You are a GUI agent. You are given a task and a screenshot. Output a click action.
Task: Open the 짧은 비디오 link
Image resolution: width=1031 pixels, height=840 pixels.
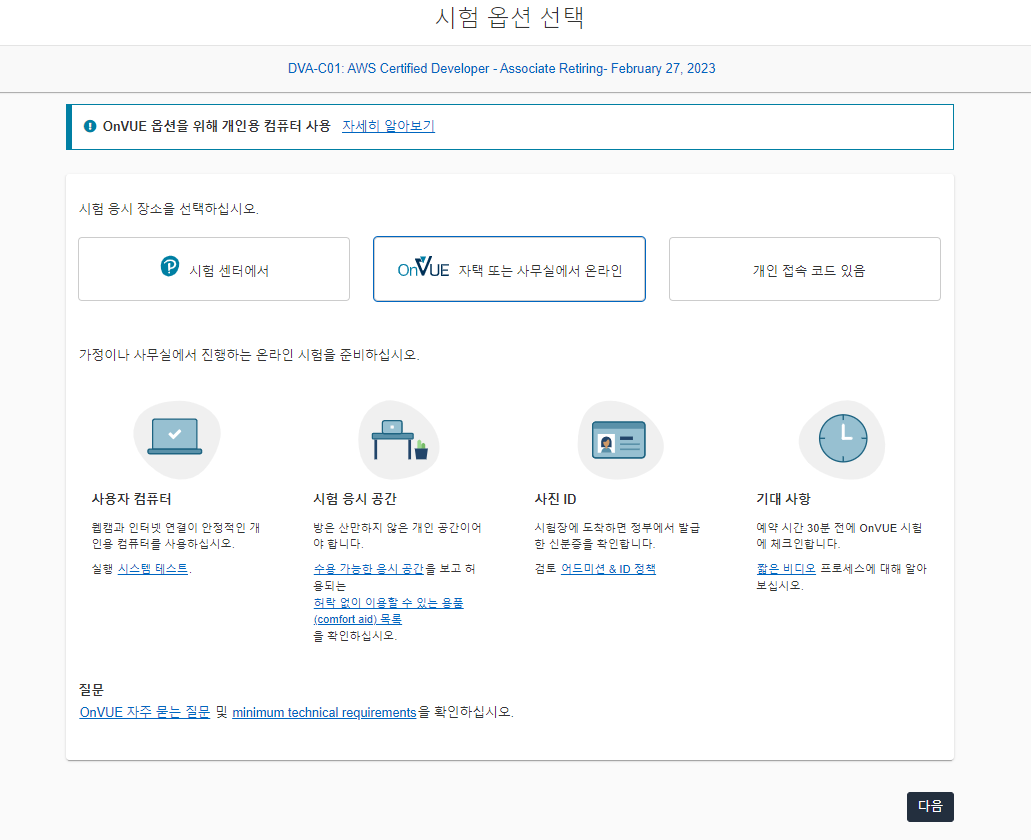tap(786, 569)
